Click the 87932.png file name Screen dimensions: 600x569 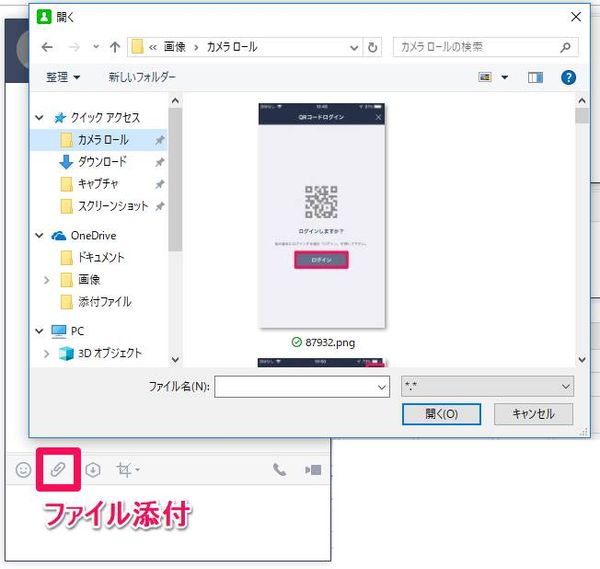coord(330,342)
